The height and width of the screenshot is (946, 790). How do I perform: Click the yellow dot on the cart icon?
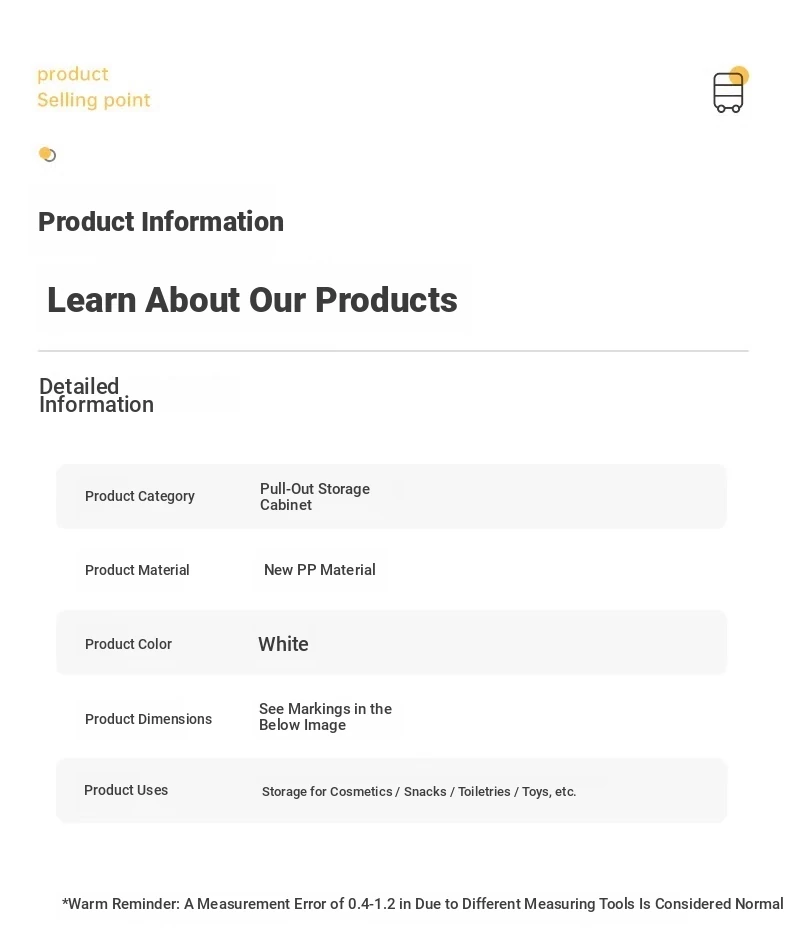point(740,75)
